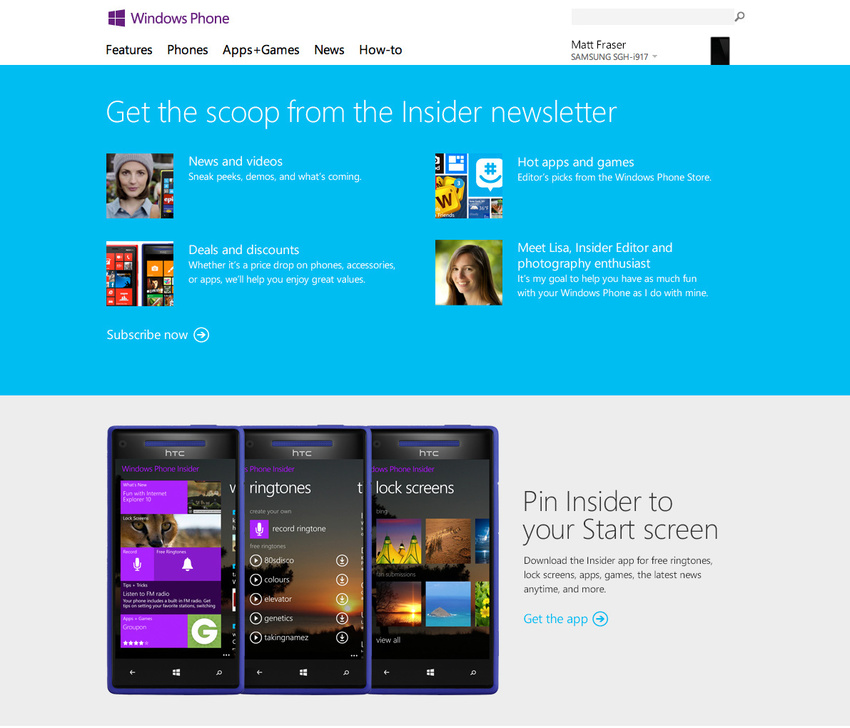Click the Get the app link
The image size is (850, 728).
point(556,619)
